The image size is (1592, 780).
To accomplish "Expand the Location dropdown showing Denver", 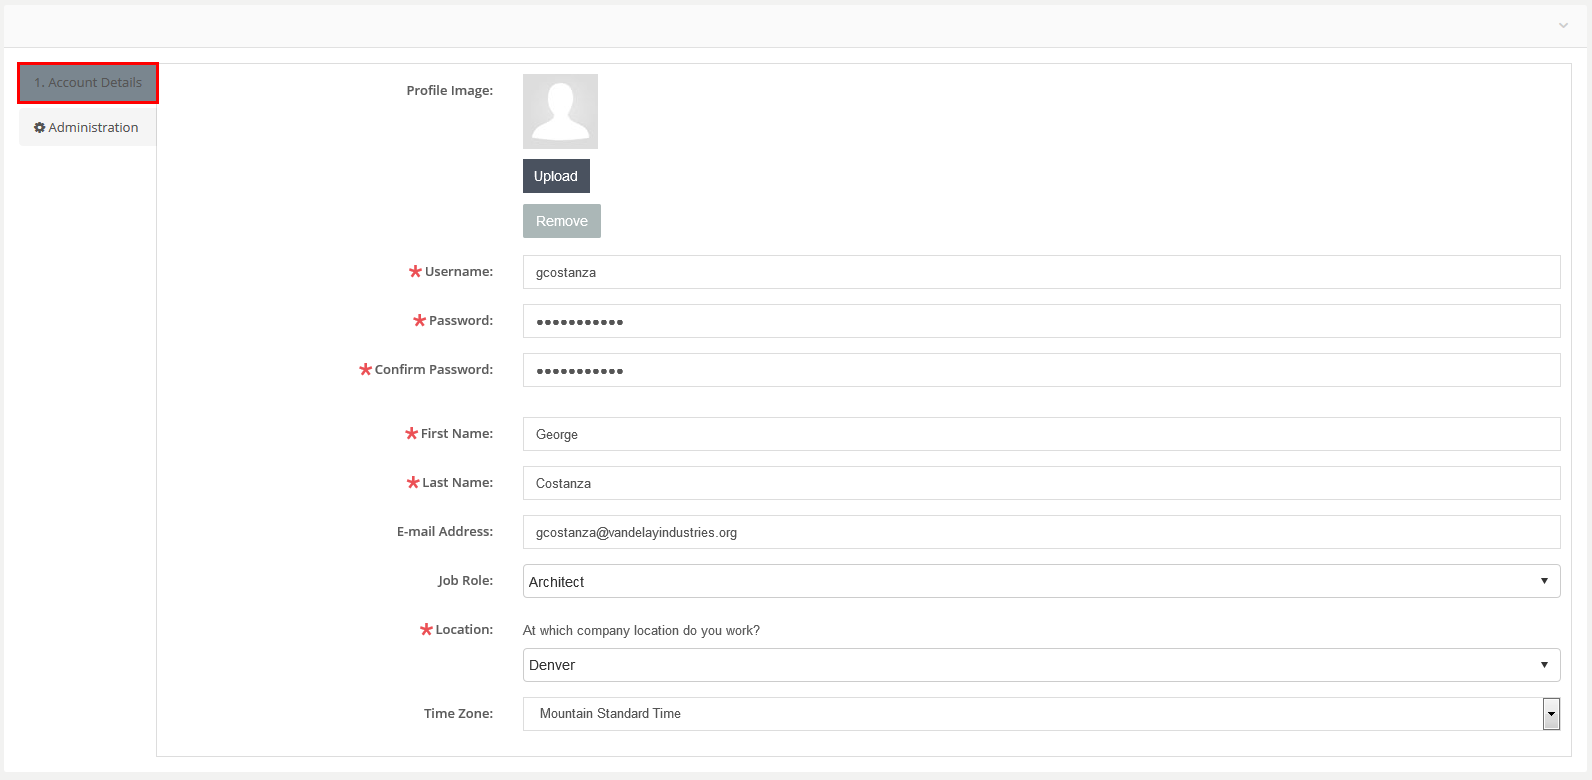I will coord(1041,665).
